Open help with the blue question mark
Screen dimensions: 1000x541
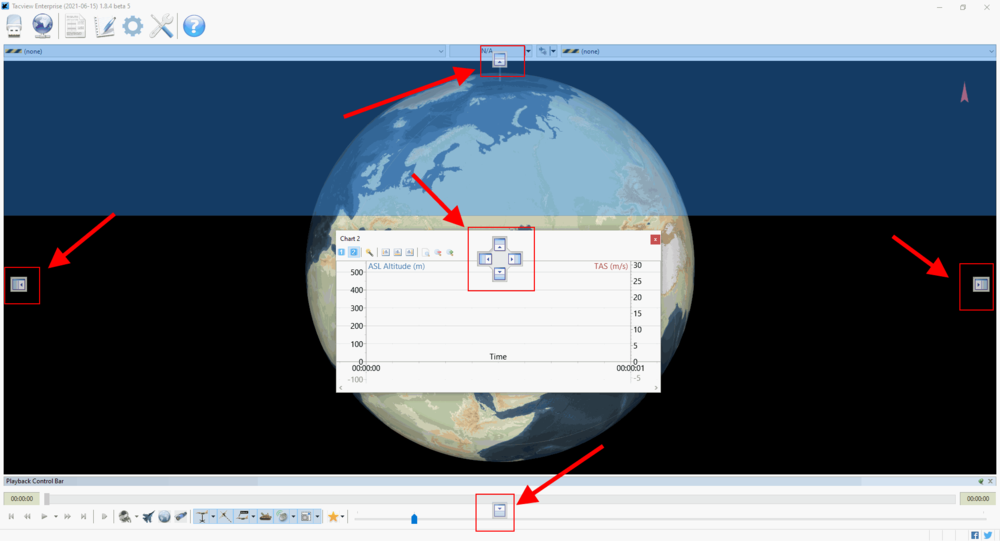[x=194, y=26]
